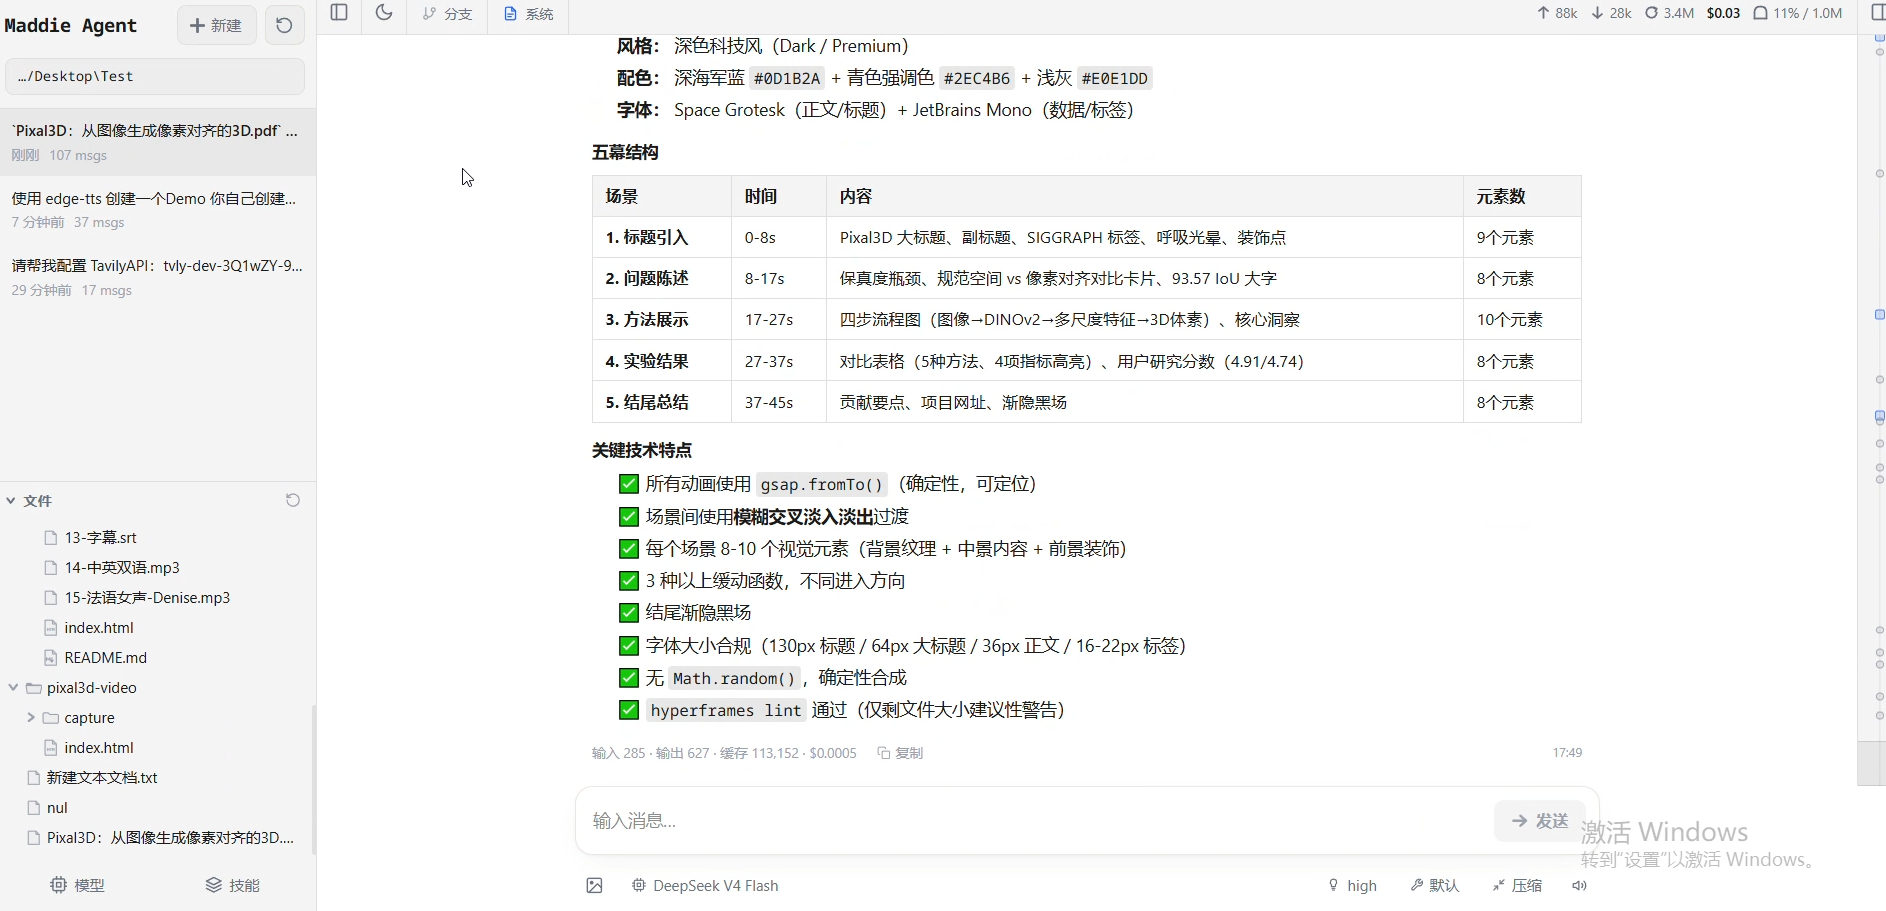The height and width of the screenshot is (911, 1886).
Task: Click the 17:49 message timestamp
Action: (1567, 753)
